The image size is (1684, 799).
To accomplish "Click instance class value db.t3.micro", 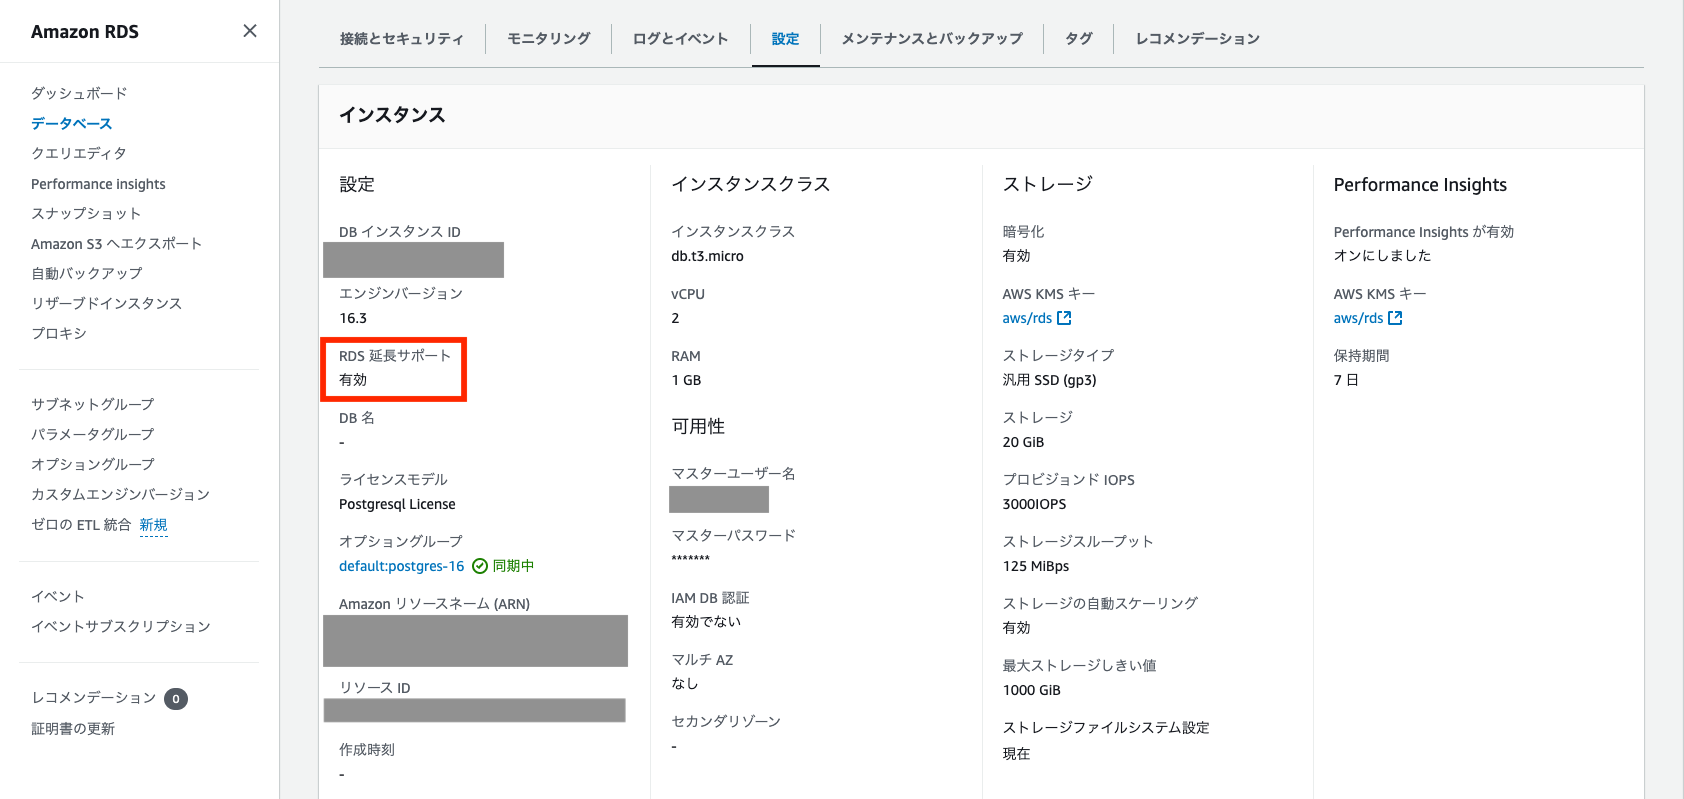I will (x=708, y=256).
